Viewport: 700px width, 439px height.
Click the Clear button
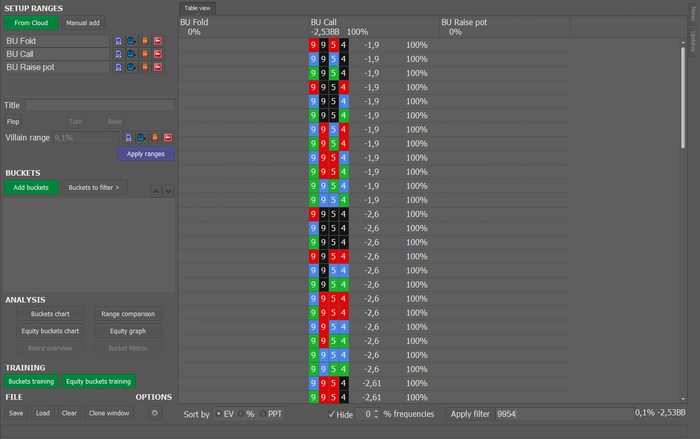coord(69,413)
